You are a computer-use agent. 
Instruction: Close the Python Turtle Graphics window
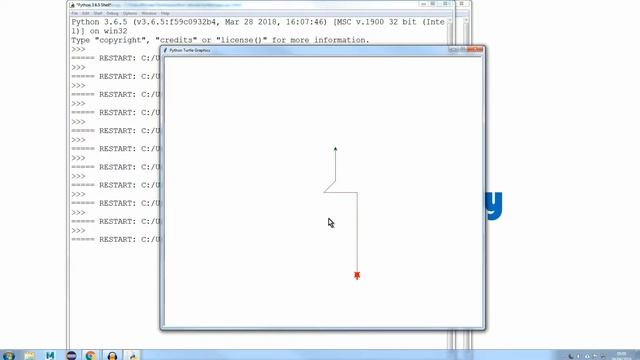475,50
